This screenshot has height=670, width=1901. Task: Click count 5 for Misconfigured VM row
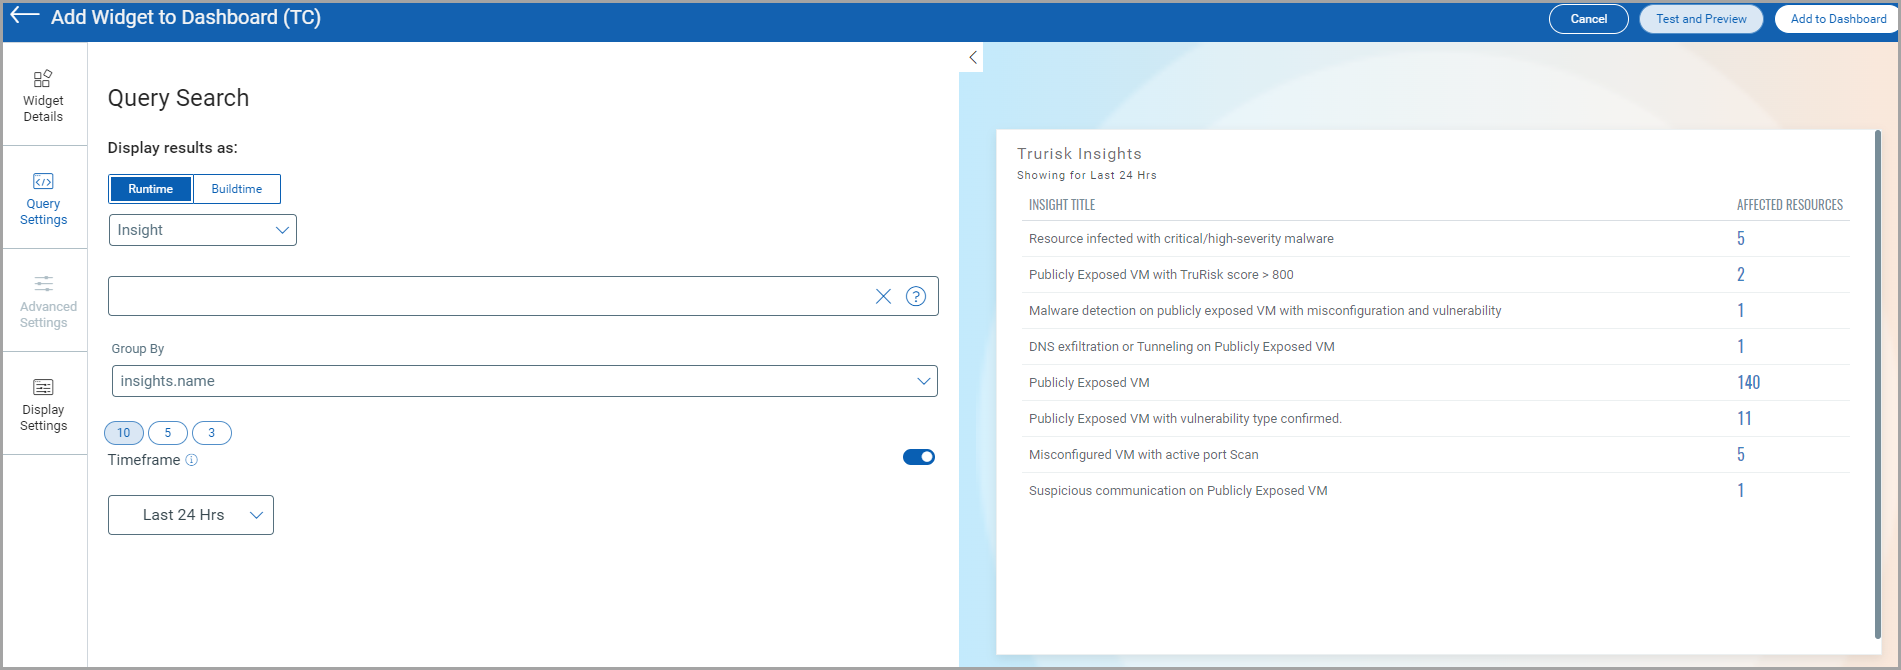[1741, 455]
